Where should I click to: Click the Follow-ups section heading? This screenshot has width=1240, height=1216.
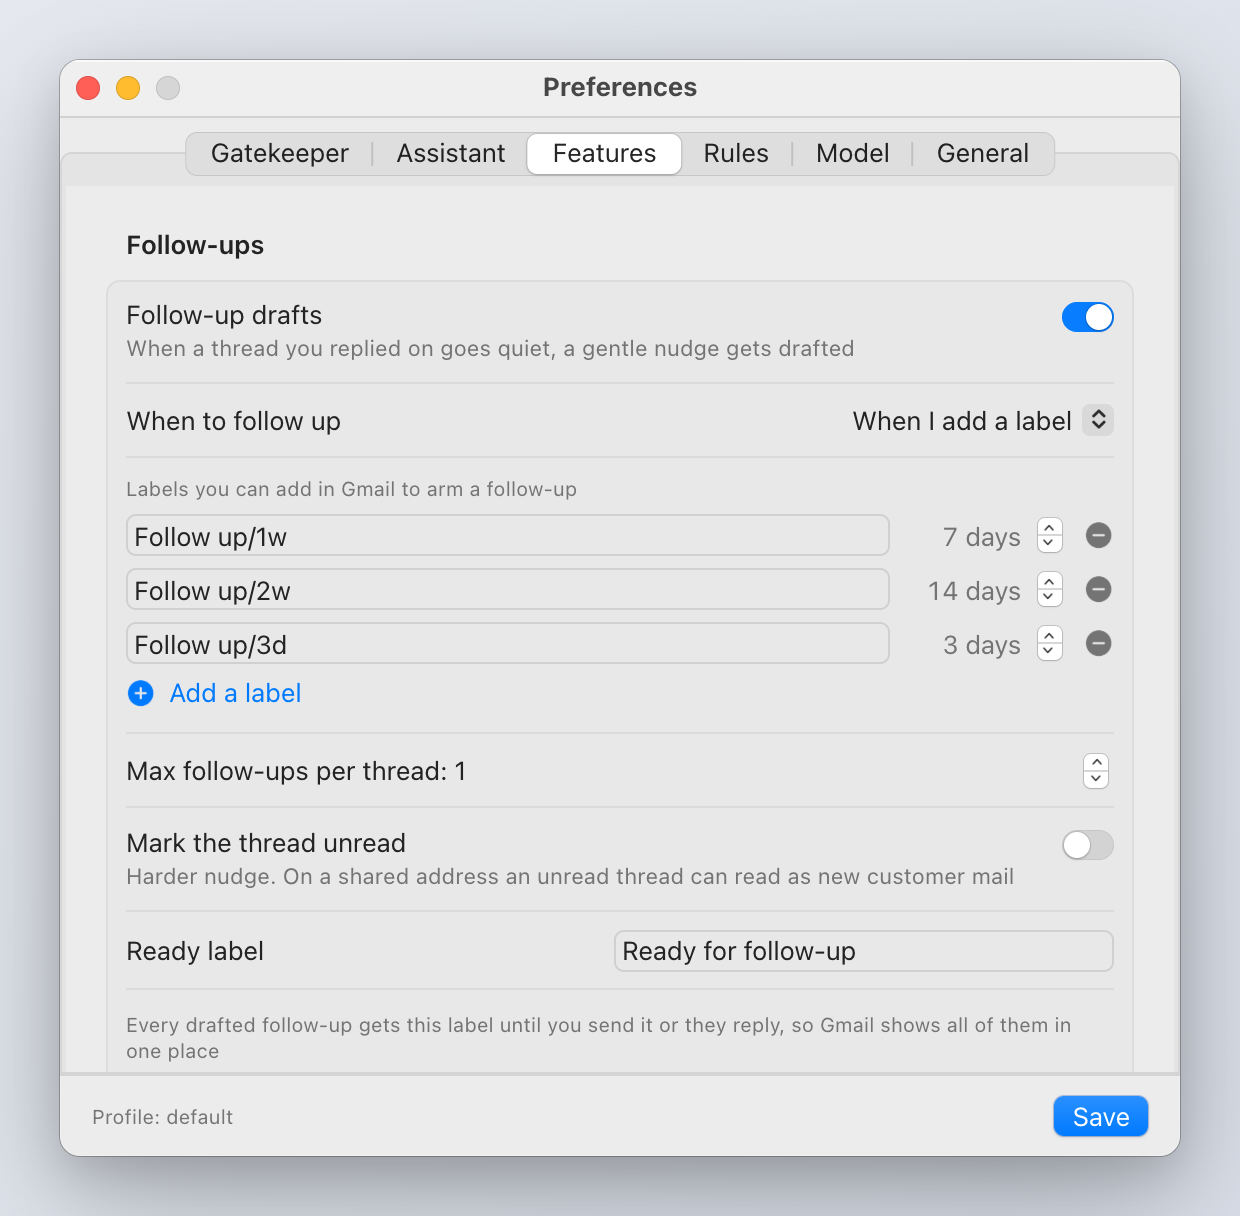tap(195, 245)
